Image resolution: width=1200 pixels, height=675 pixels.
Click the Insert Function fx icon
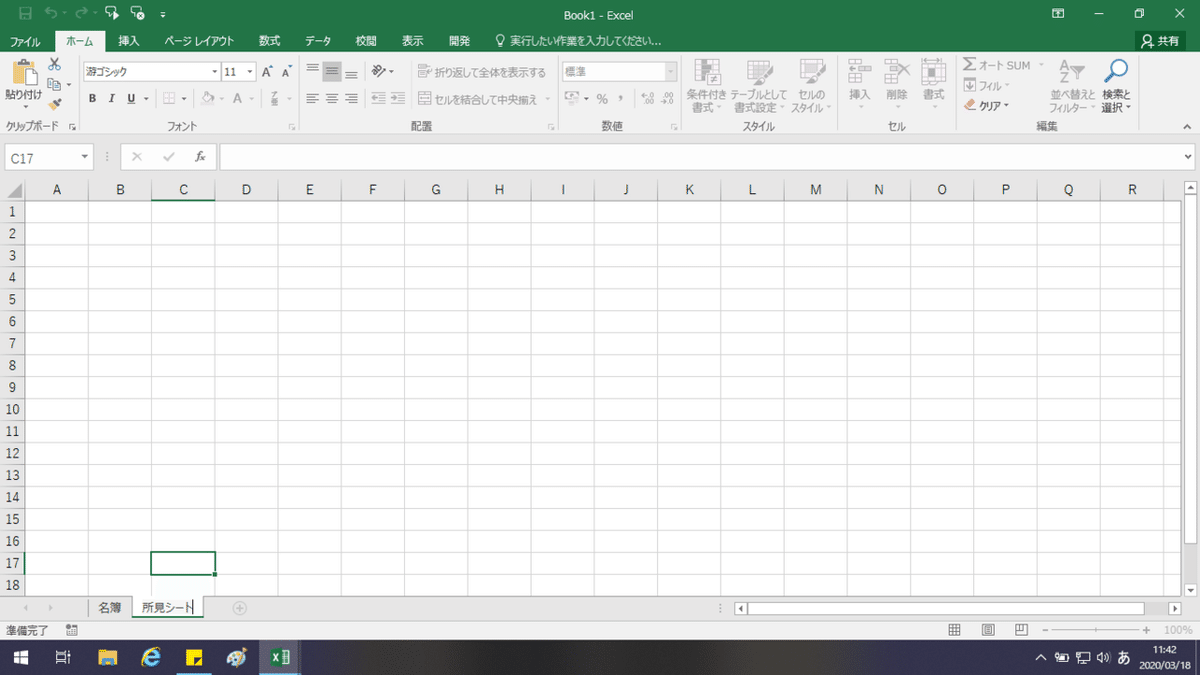(x=200, y=157)
